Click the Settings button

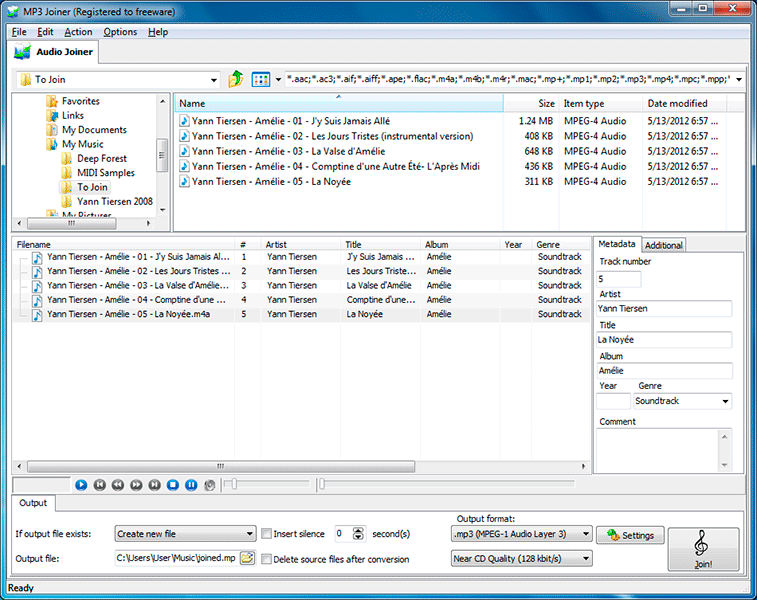click(x=630, y=535)
